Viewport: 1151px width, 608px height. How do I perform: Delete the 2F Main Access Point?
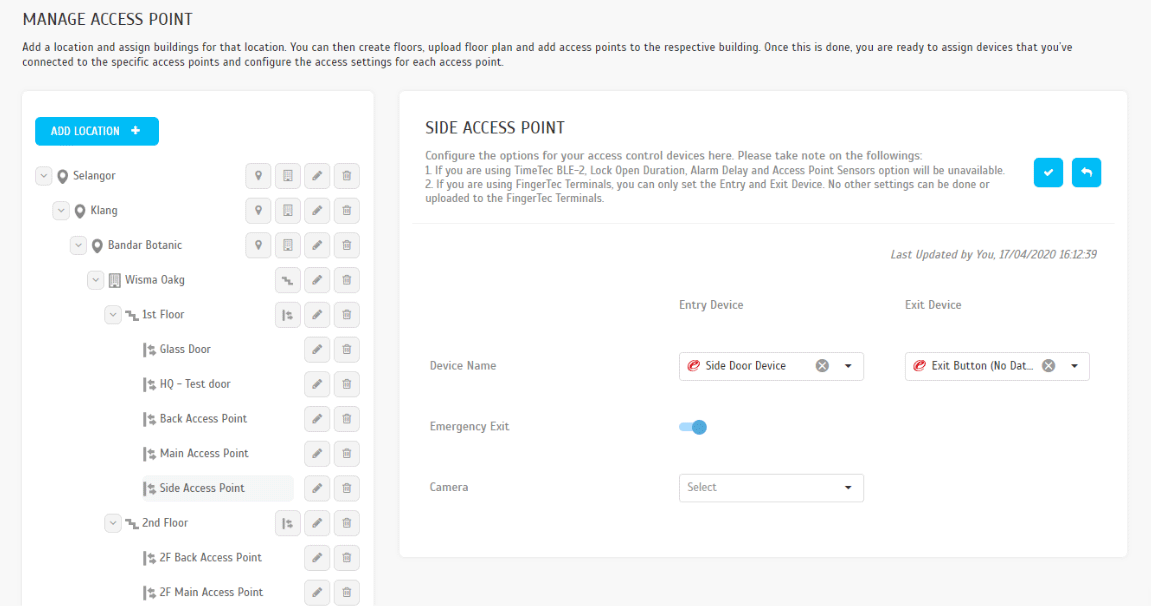(x=346, y=593)
